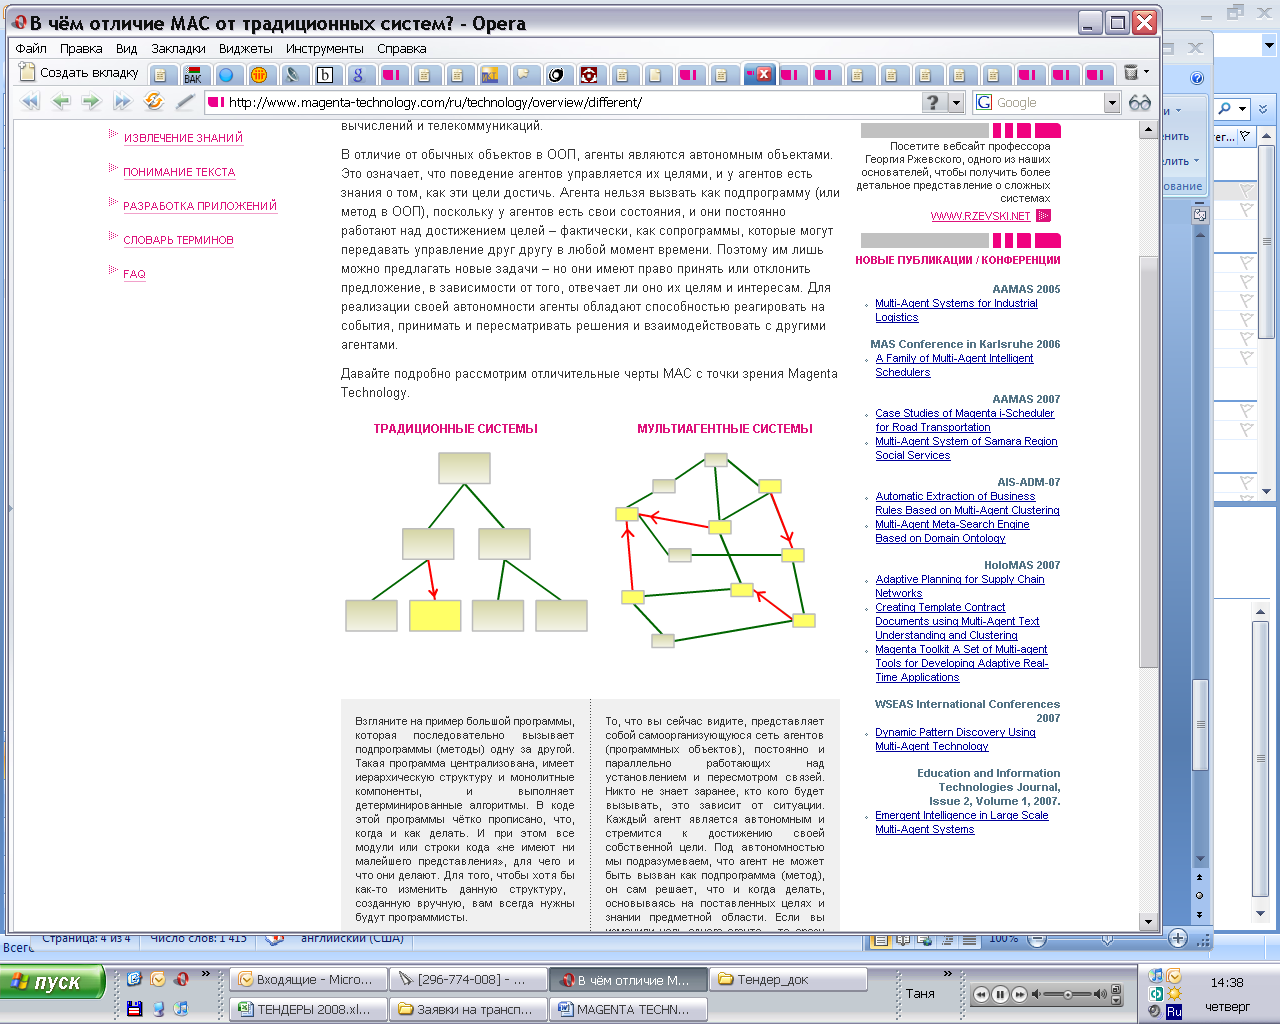
Task: Switch to the tab with letter b icon
Action: coord(325,75)
